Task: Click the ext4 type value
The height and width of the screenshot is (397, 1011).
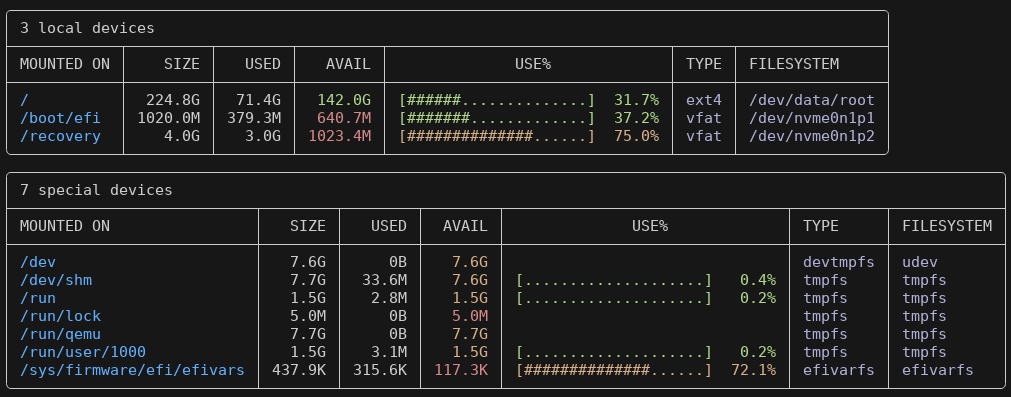Action: 703,101
